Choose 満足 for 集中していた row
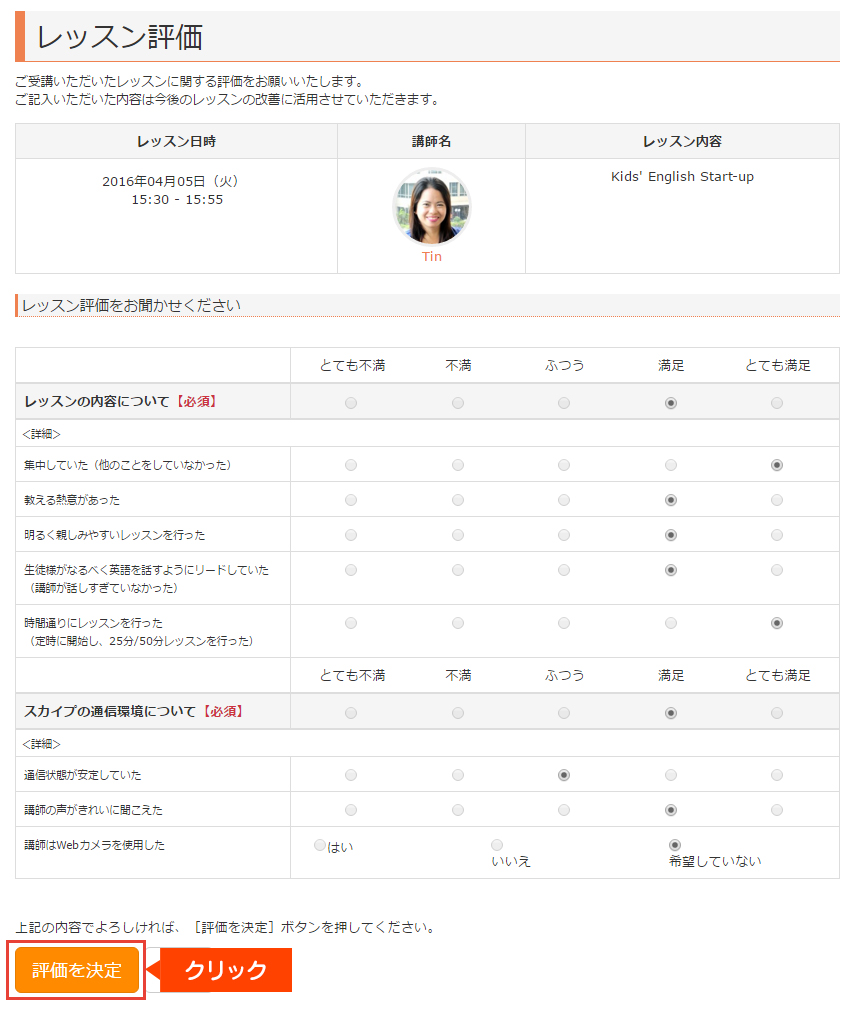The height and width of the screenshot is (1010, 855). pyautogui.click(x=671, y=464)
